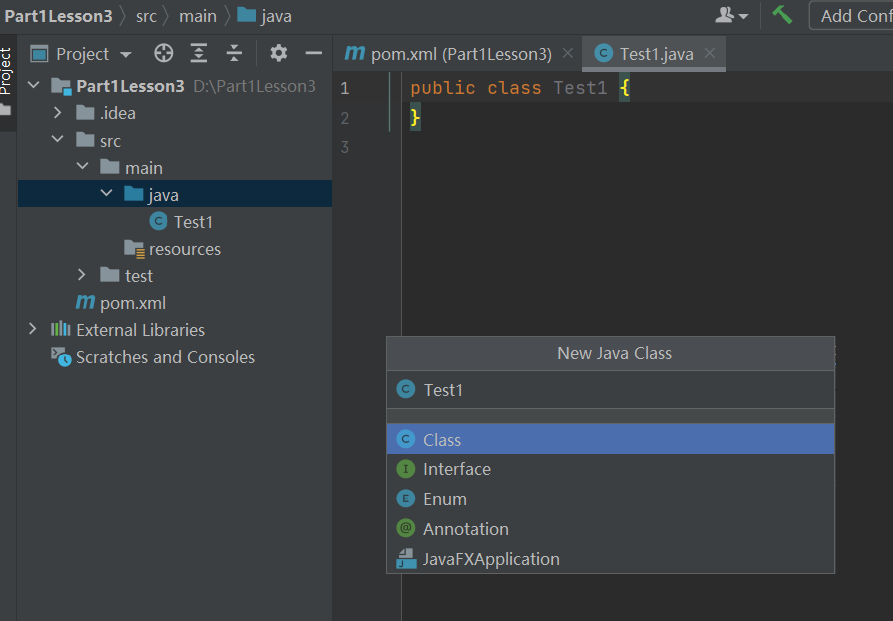Click the Add Configuration button
This screenshot has width=893, height=621.
[x=856, y=16]
